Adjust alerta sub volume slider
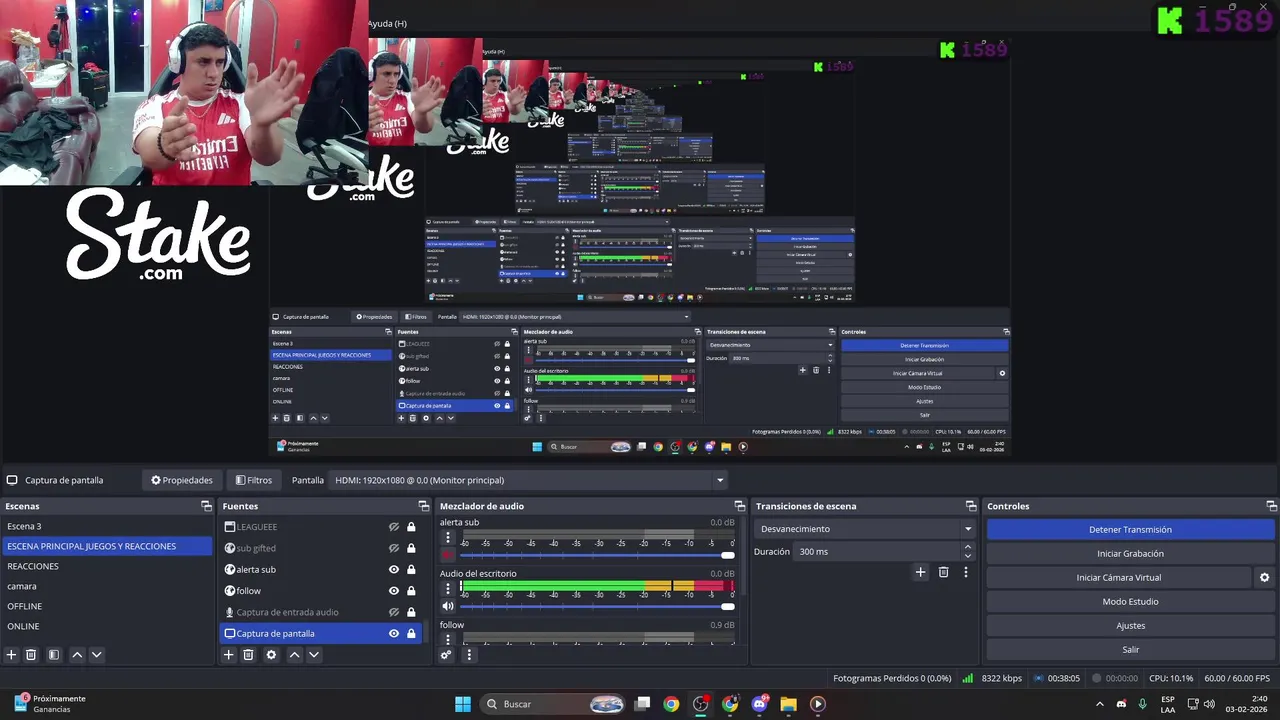Screen dimensions: 1280x720 [597, 555]
